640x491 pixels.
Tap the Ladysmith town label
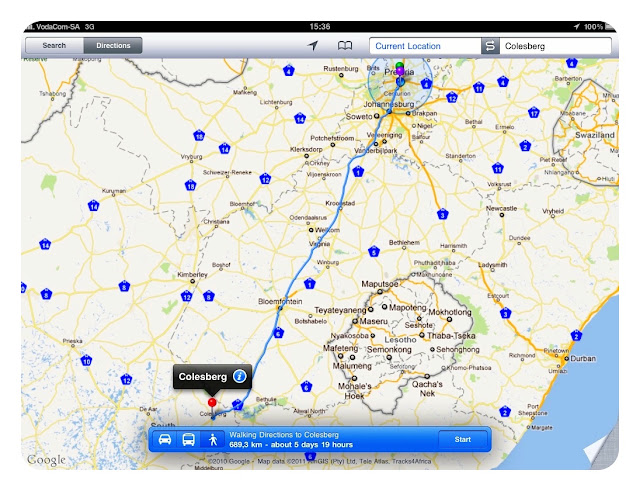492,265
